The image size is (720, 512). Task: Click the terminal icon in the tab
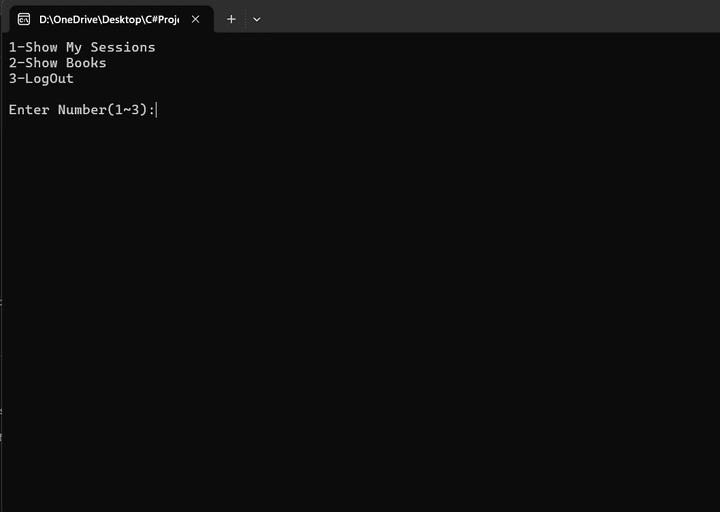click(x=23, y=19)
